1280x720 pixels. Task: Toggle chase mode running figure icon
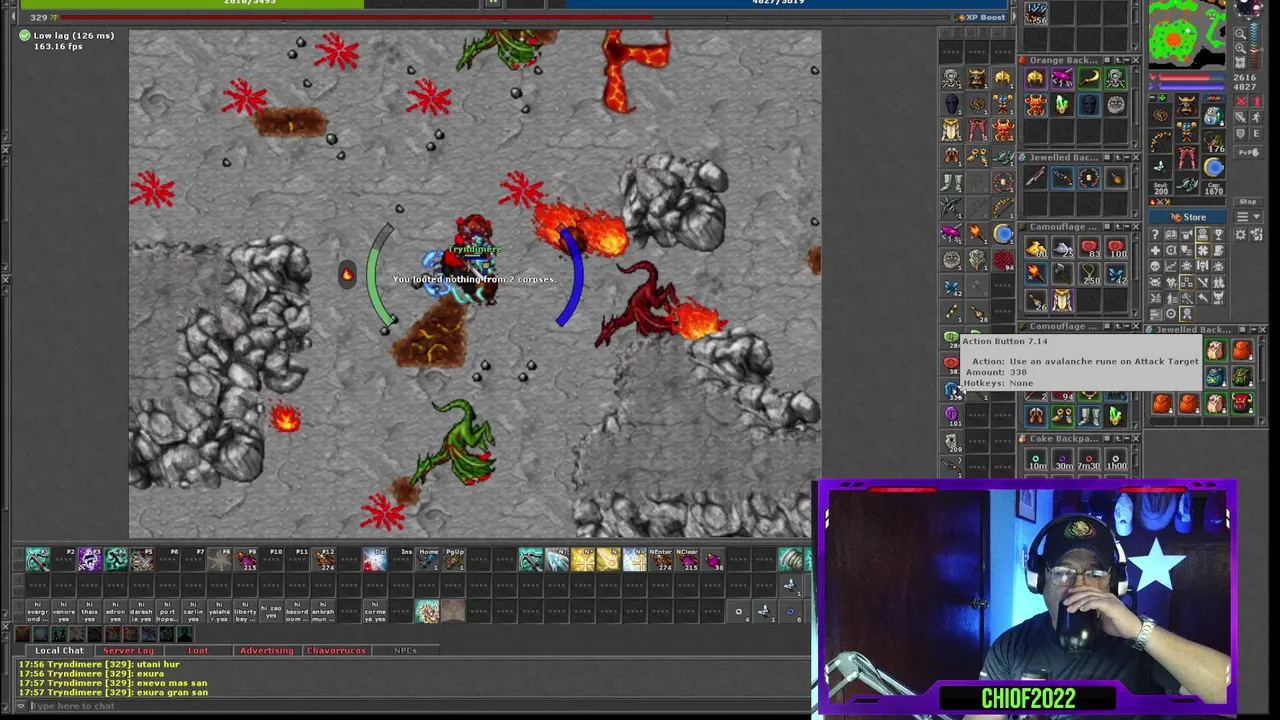(1256, 117)
